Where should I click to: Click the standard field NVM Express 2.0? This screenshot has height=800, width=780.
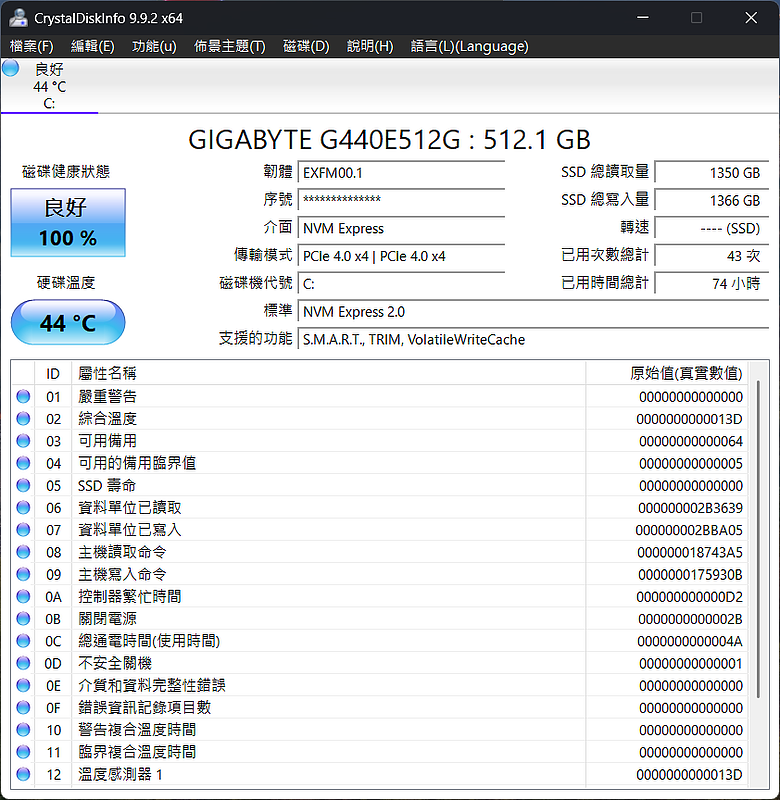(x=534, y=311)
